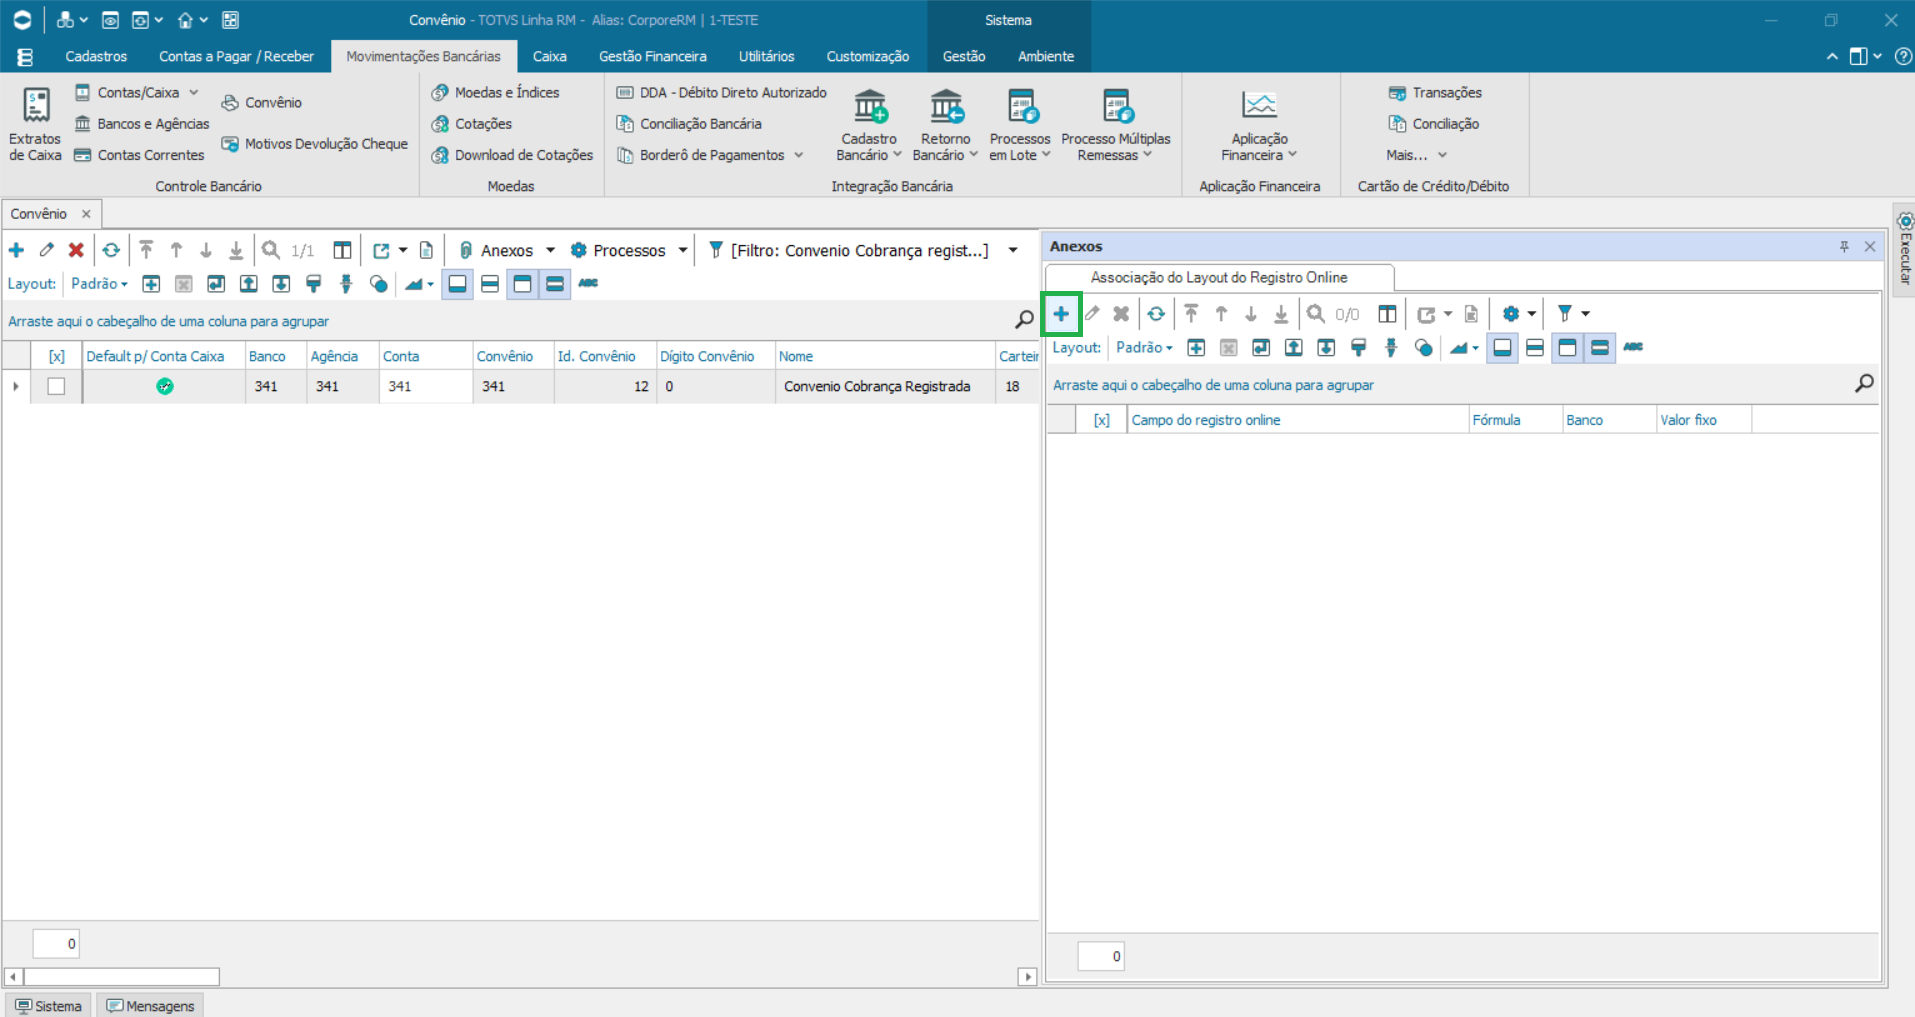Switch to the Cadastros ribbon tab
The width and height of the screenshot is (1915, 1017).
point(96,57)
